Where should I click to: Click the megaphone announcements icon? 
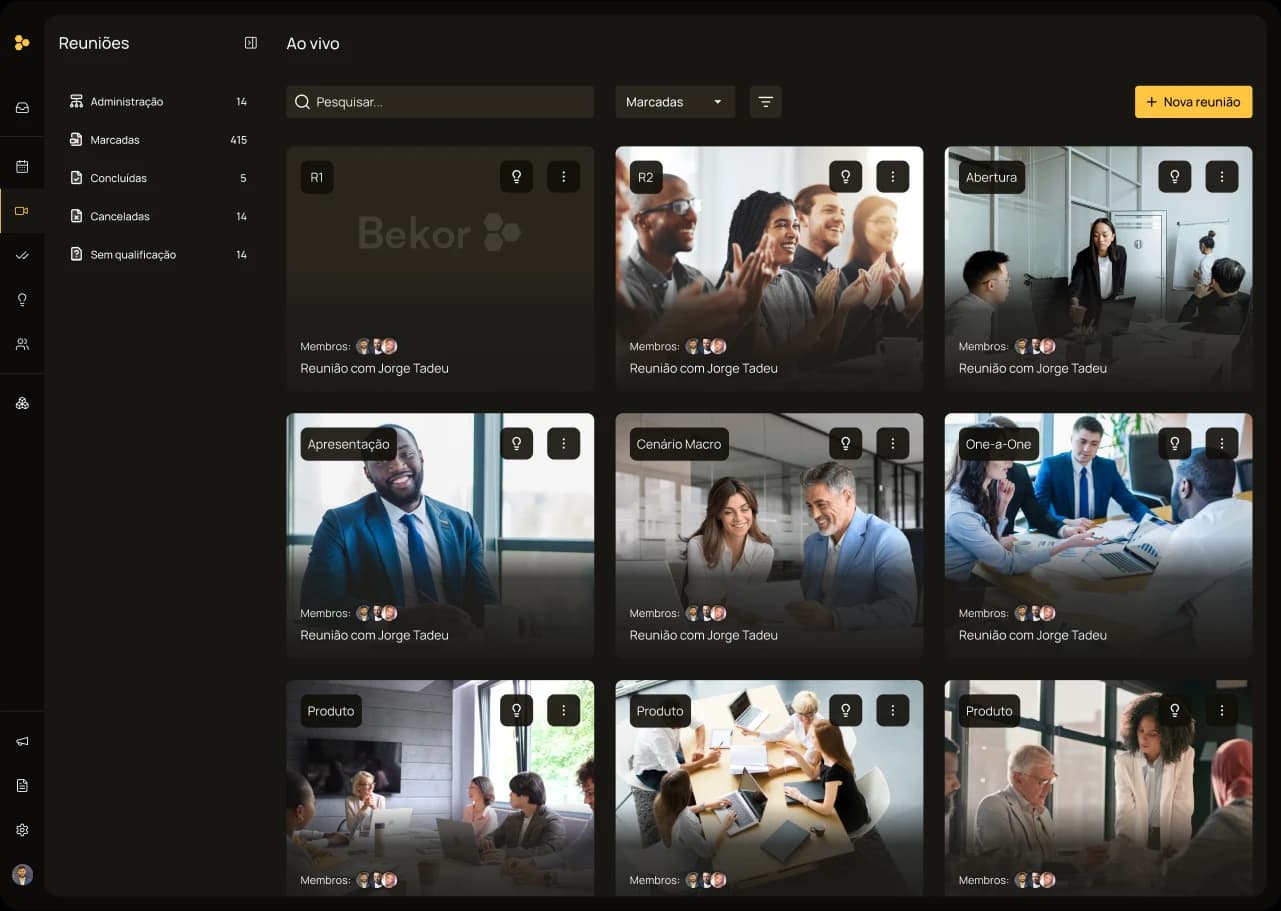click(22, 741)
